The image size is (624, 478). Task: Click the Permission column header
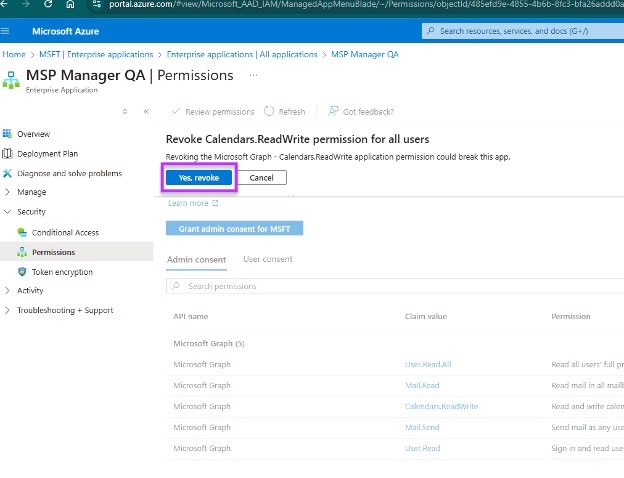coord(571,316)
